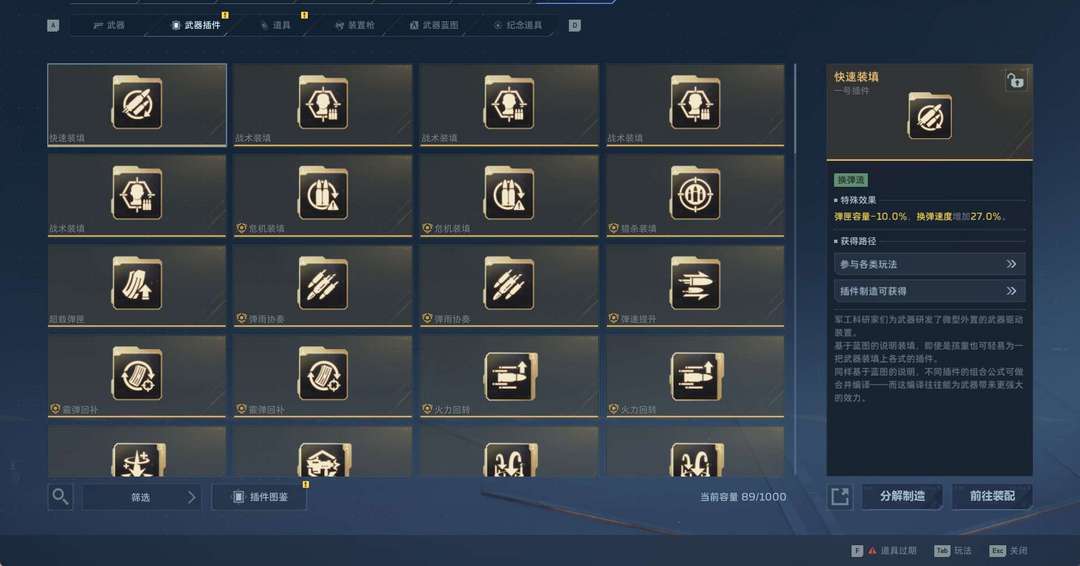Open search with the magnifier icon
1080x566 pixels.
(x=61, y=496)
